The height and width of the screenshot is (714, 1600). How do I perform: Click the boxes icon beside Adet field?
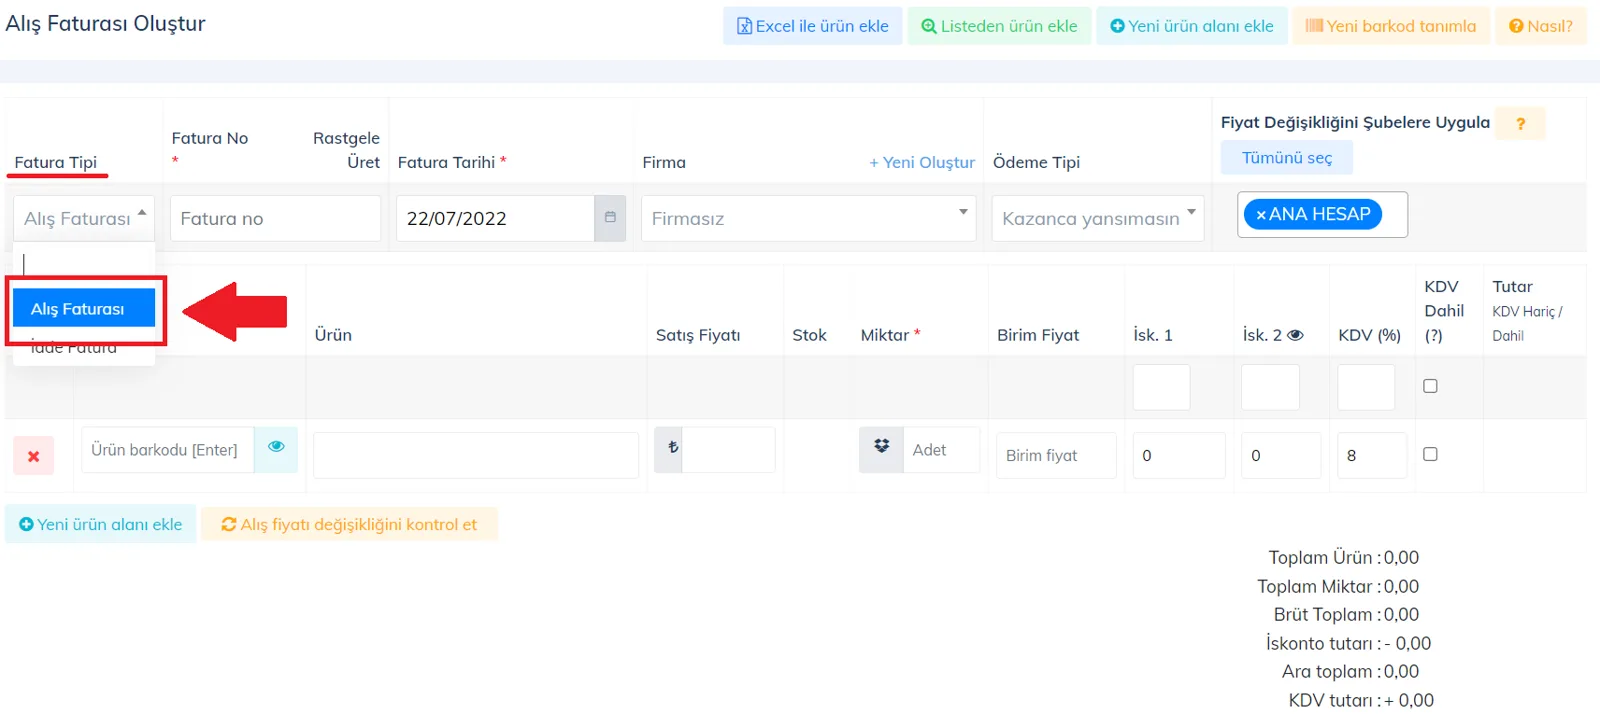(x=881, y=449)
